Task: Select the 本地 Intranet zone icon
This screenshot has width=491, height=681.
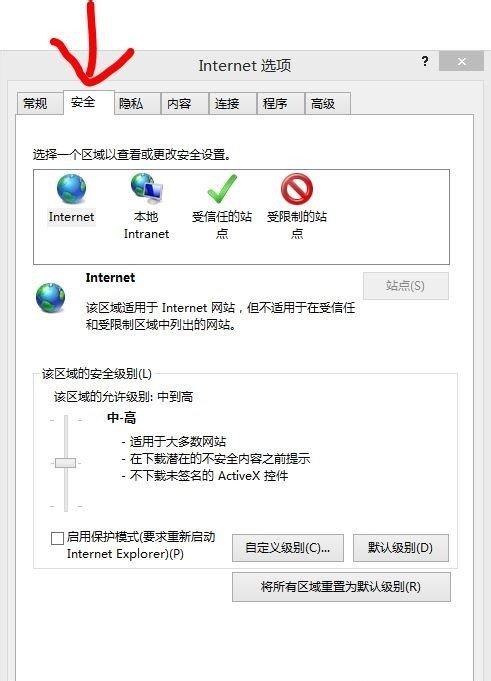Action: (146, 189)
